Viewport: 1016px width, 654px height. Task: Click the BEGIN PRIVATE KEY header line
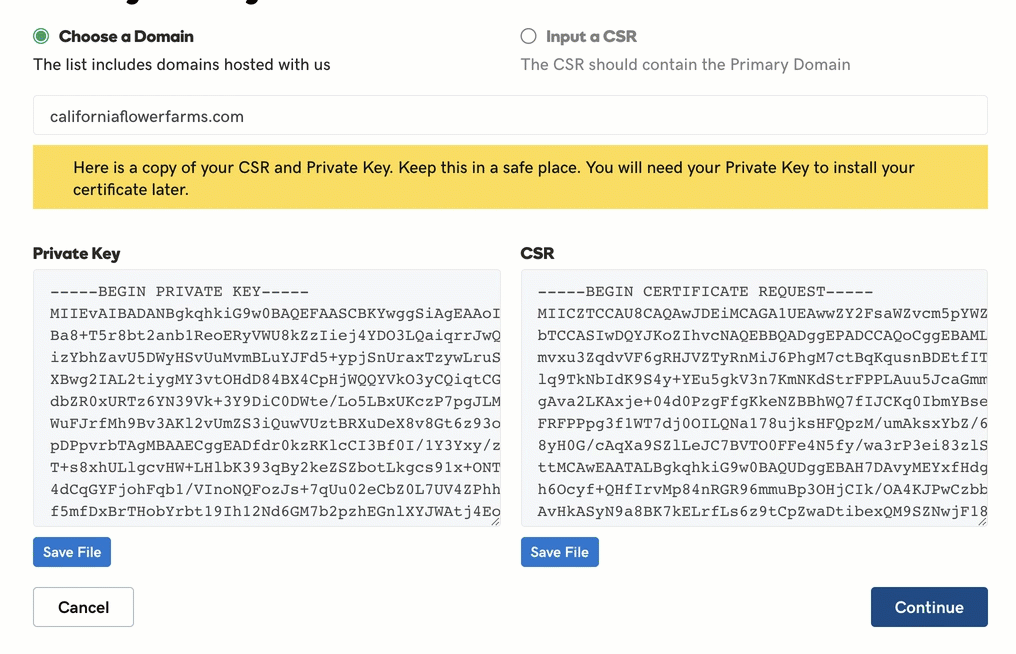pyautogui.click(x=179, y=292)
